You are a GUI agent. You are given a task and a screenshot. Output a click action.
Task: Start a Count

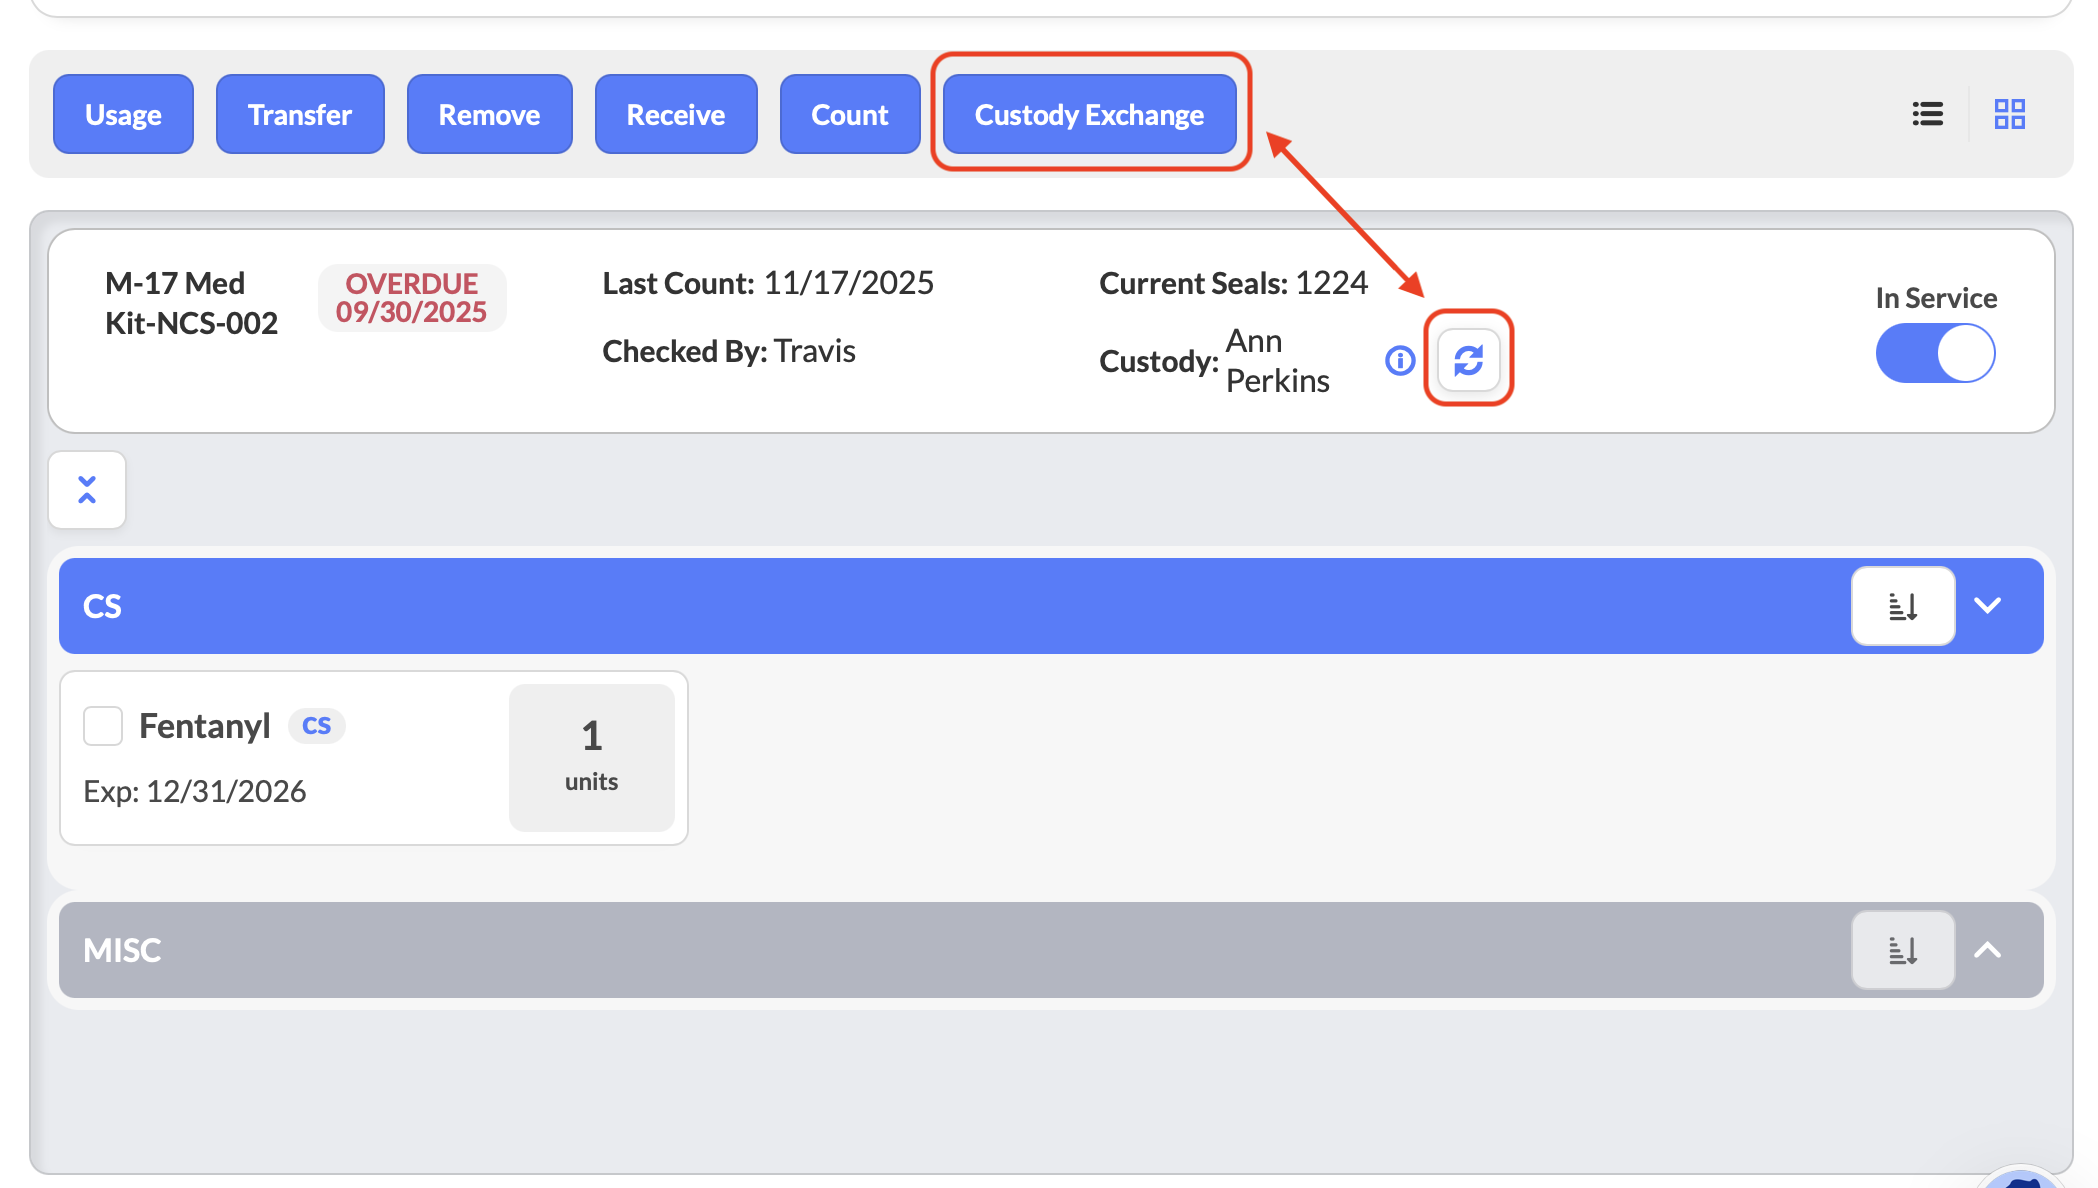pos(849,114)
